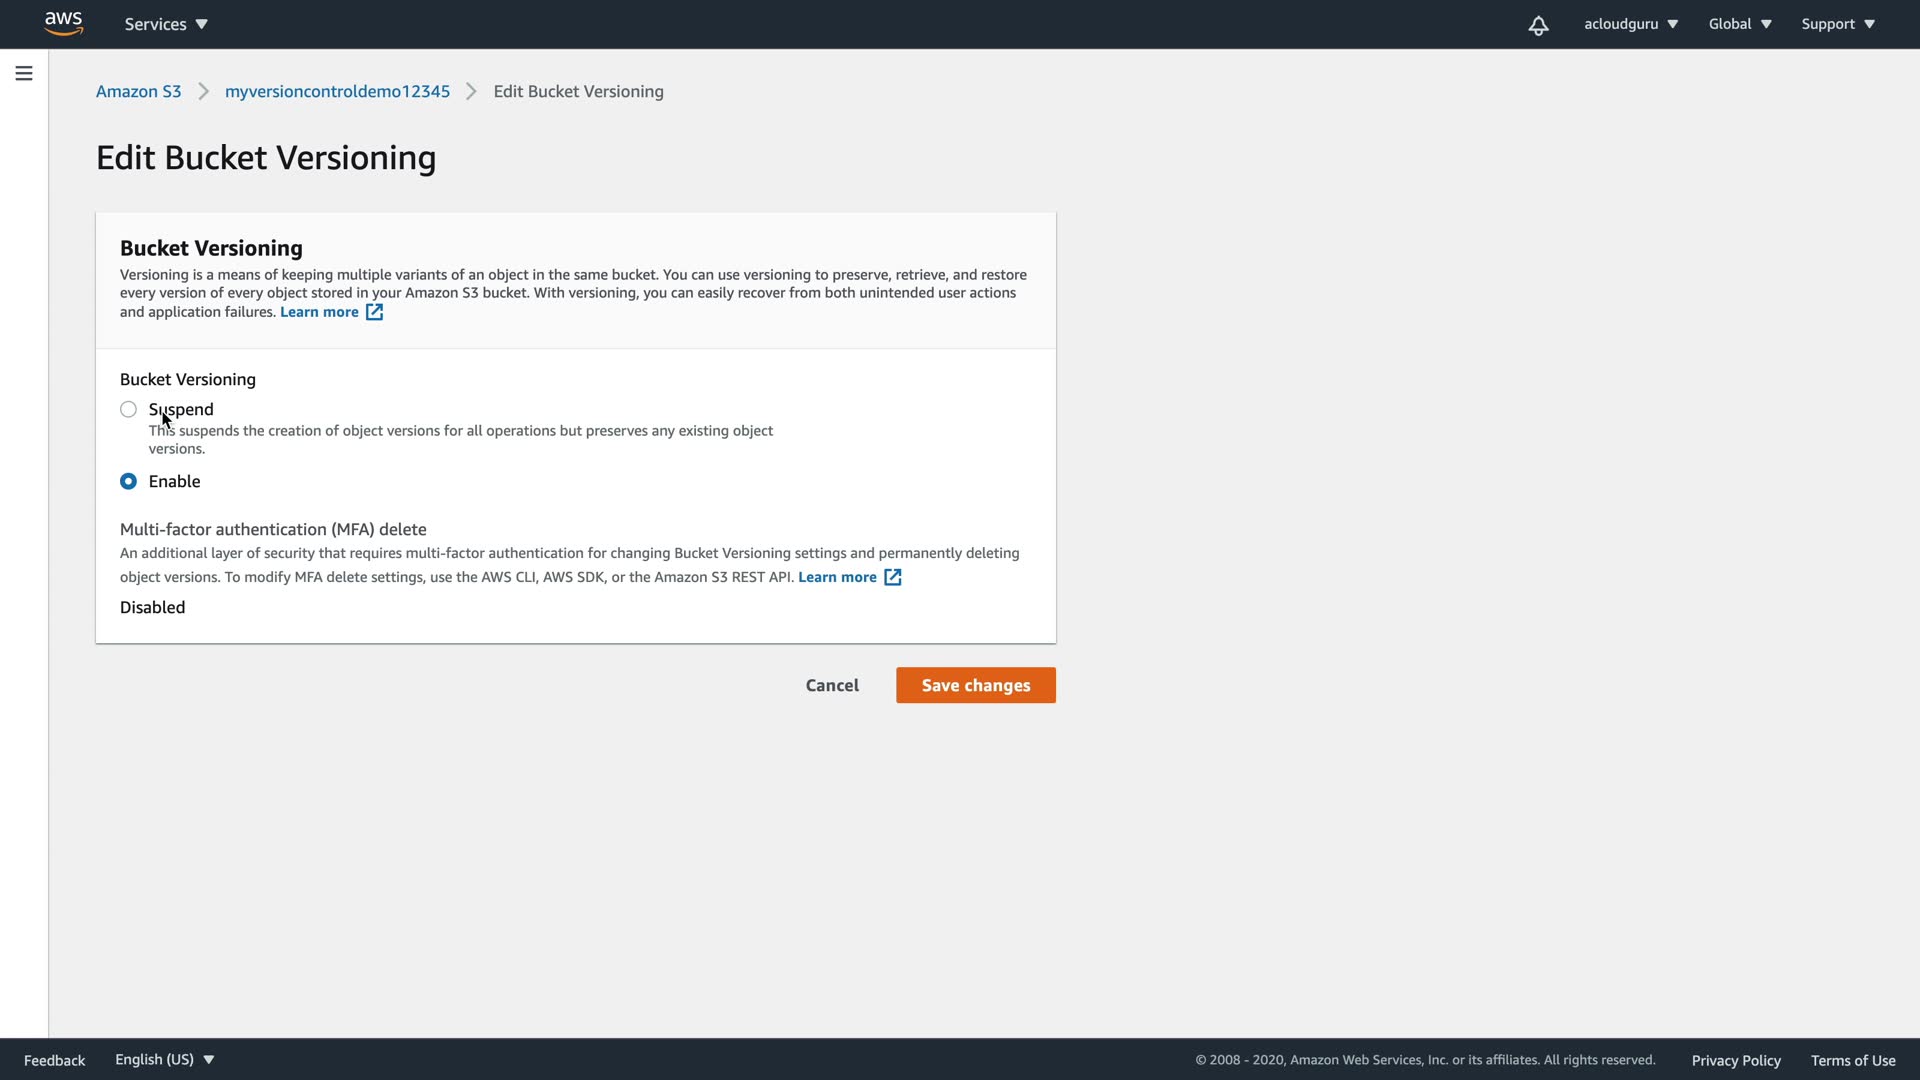Open the Global region dropdown
Image resolution: width=1920 pixels, height=1080 pixels.
[1739, 24]
